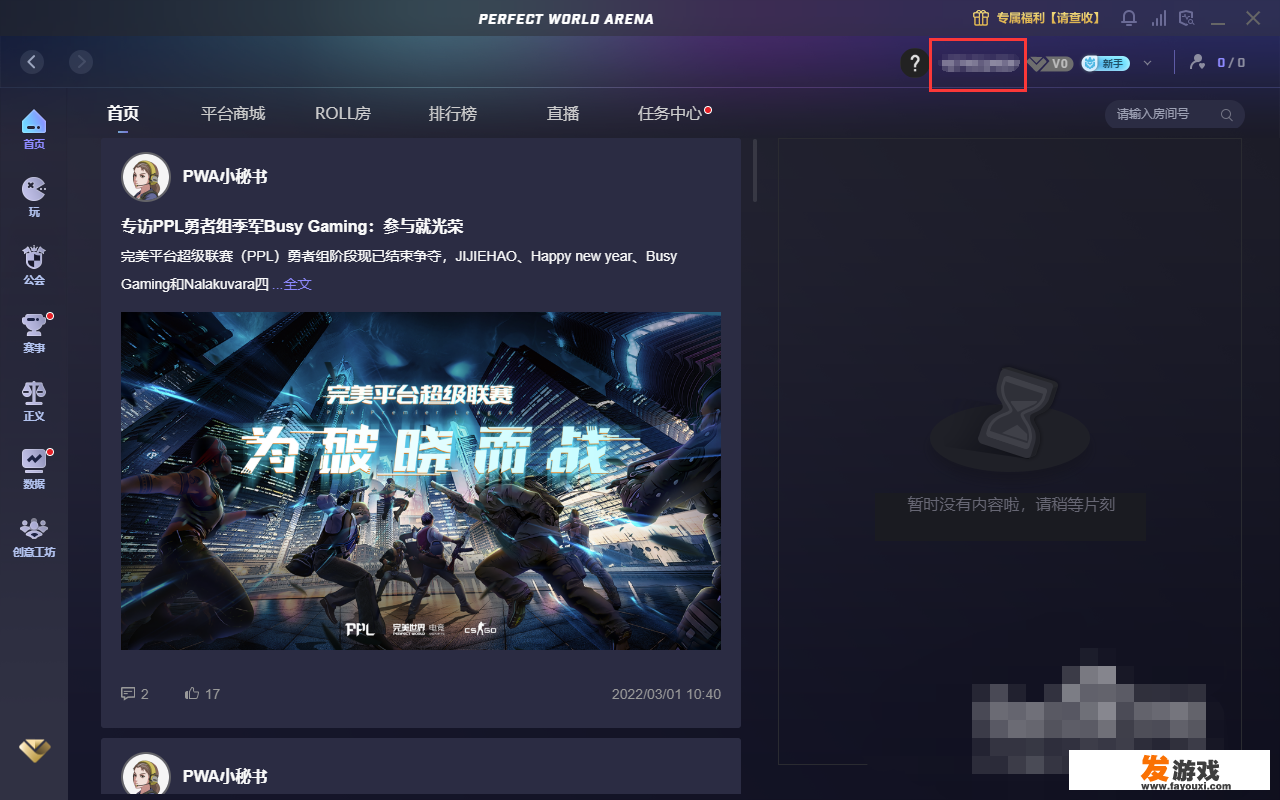1280x800 pixels.
Task: Click 专属福利【请查收】 link
Action: click(1048, 18)
